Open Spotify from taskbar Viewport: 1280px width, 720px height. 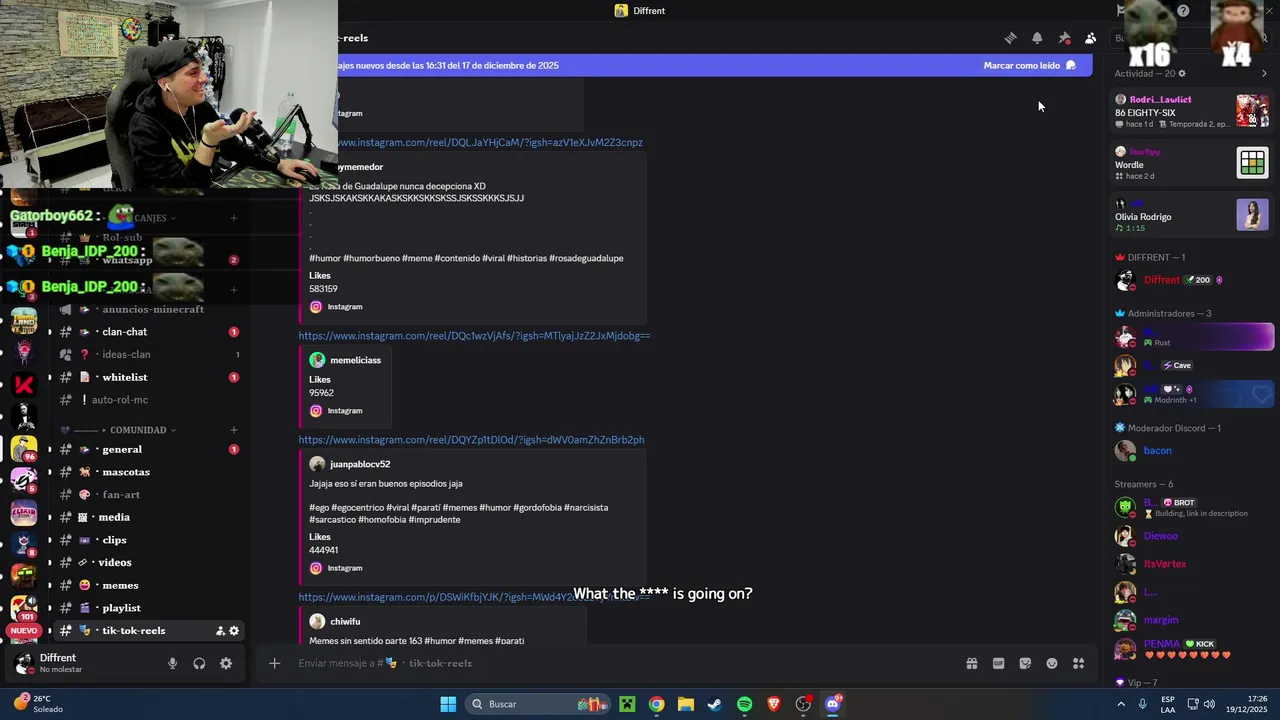pyautogui.click(x=744, y=704)
